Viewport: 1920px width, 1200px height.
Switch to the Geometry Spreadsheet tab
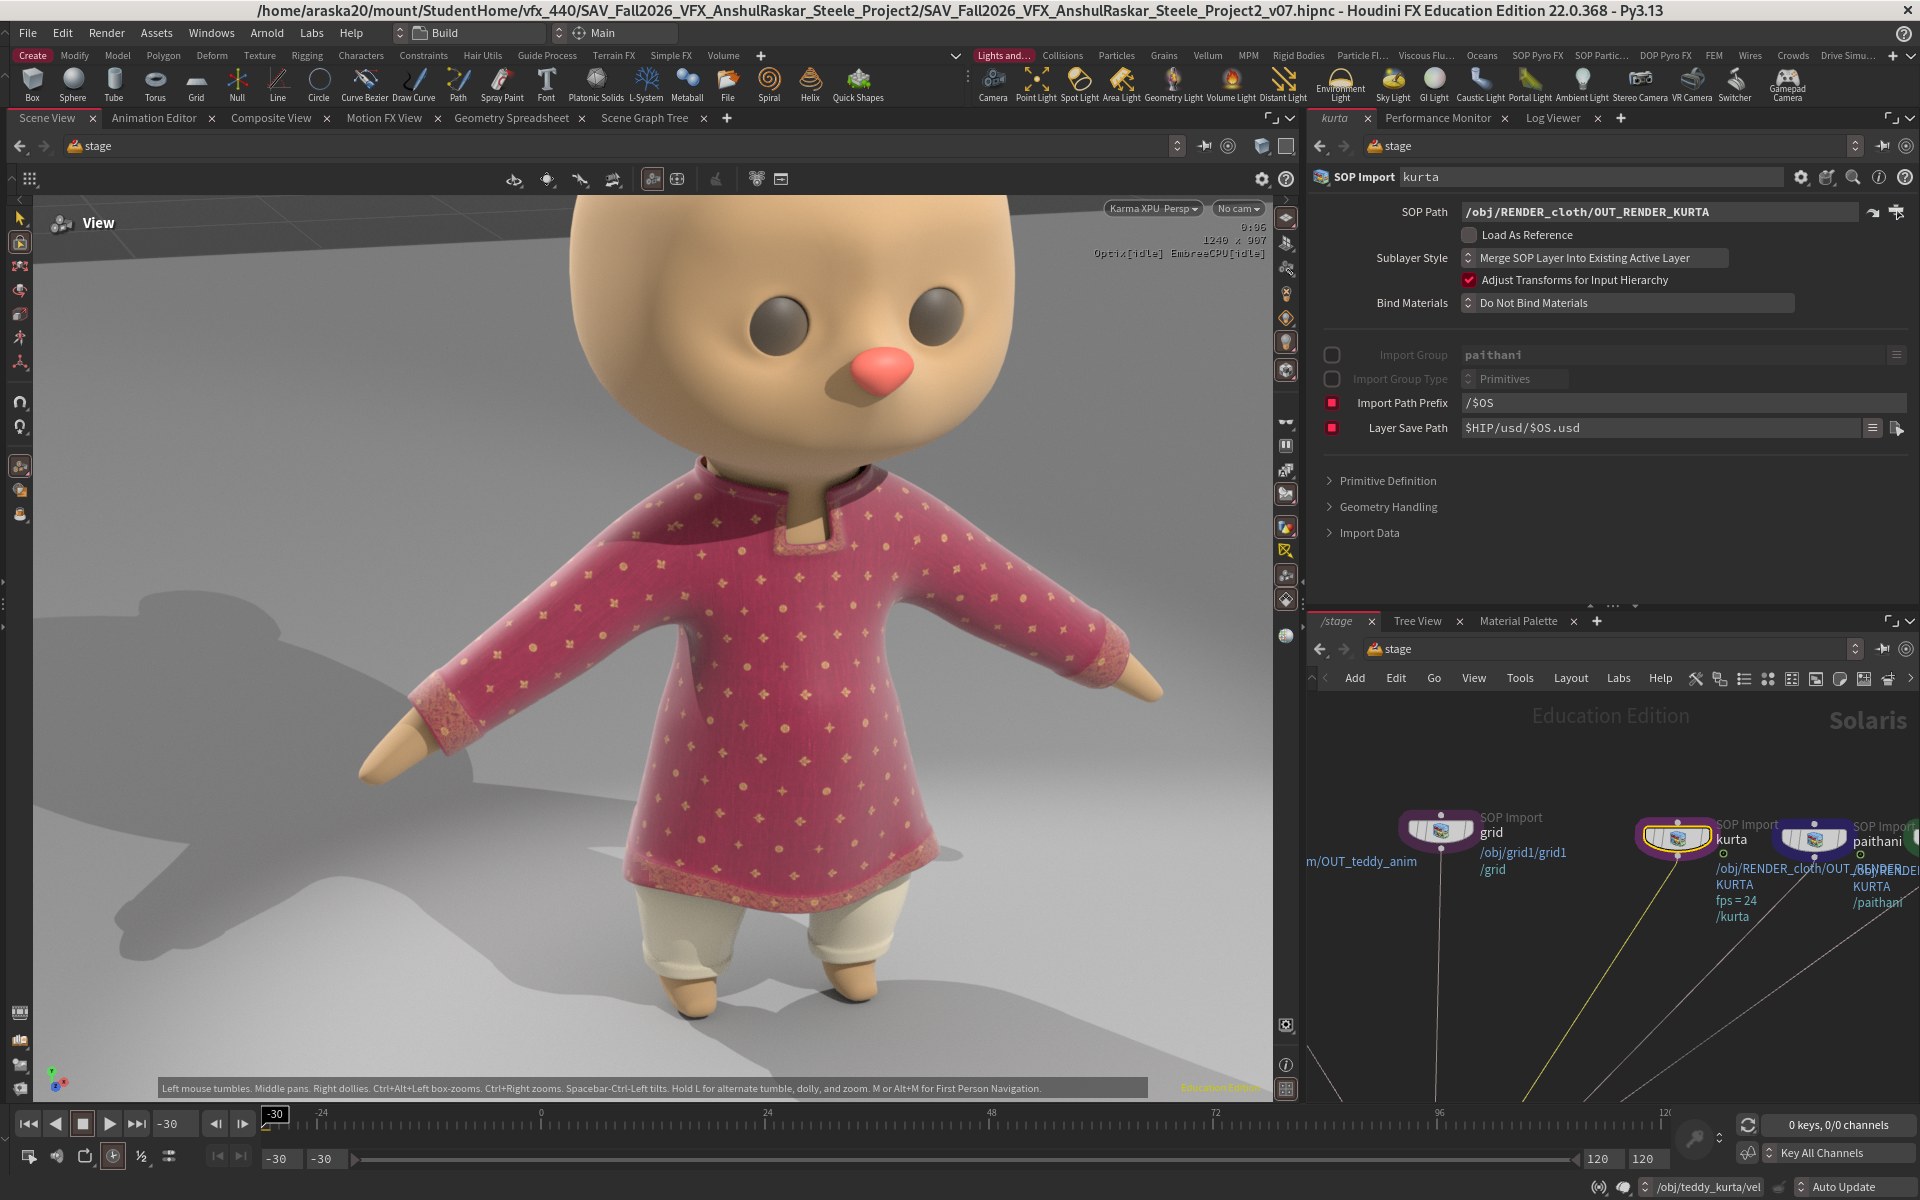(x=511, y=118)
